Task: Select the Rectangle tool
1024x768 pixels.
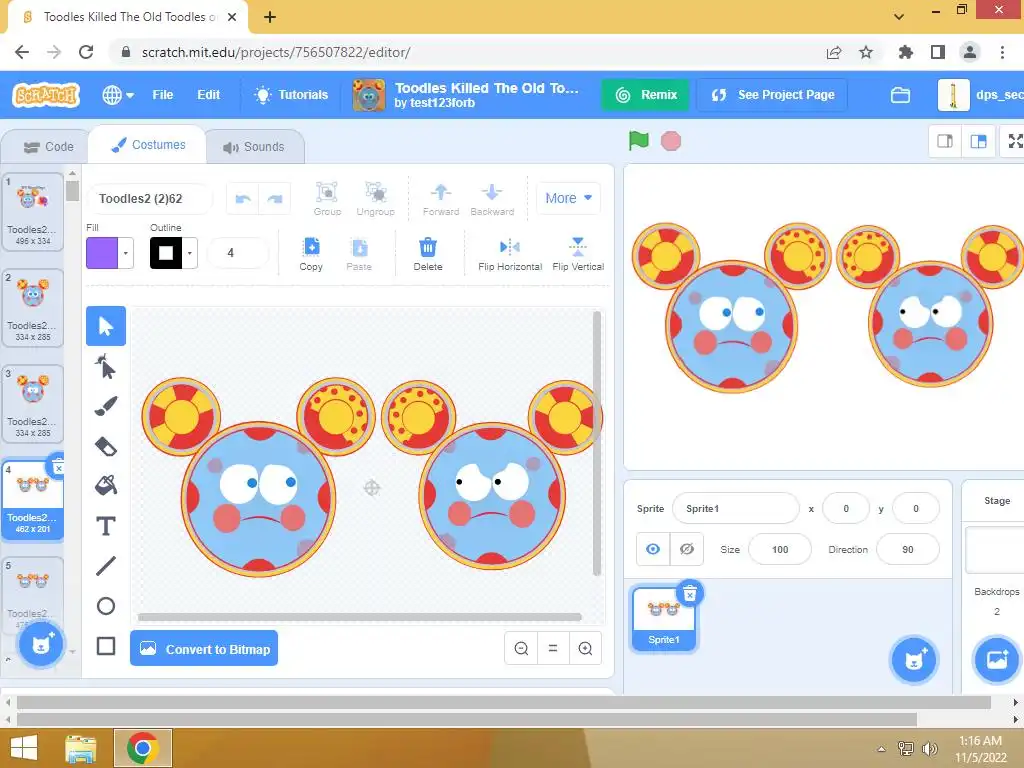Action: (x=106, y=646)
